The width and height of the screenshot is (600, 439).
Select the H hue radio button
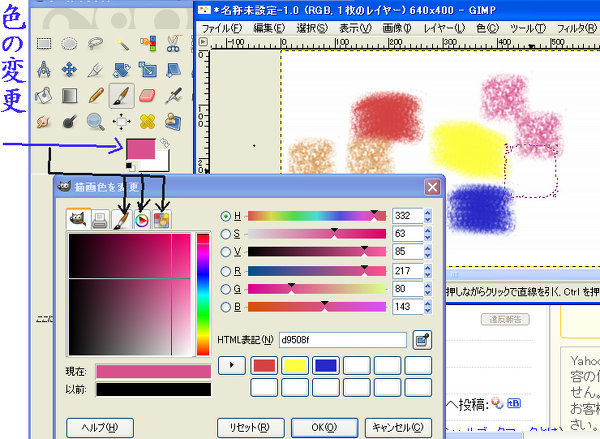(225, 216)
